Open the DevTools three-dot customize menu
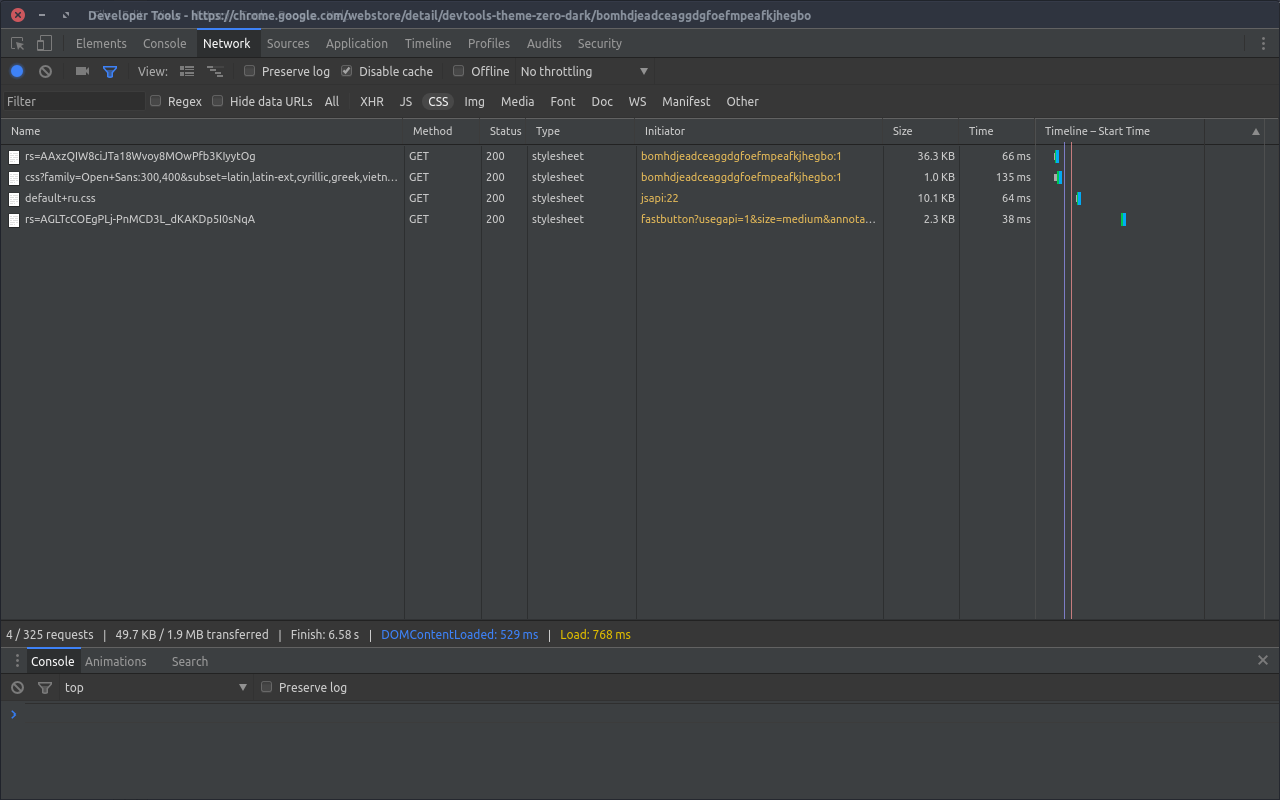 click(1263, 43)
